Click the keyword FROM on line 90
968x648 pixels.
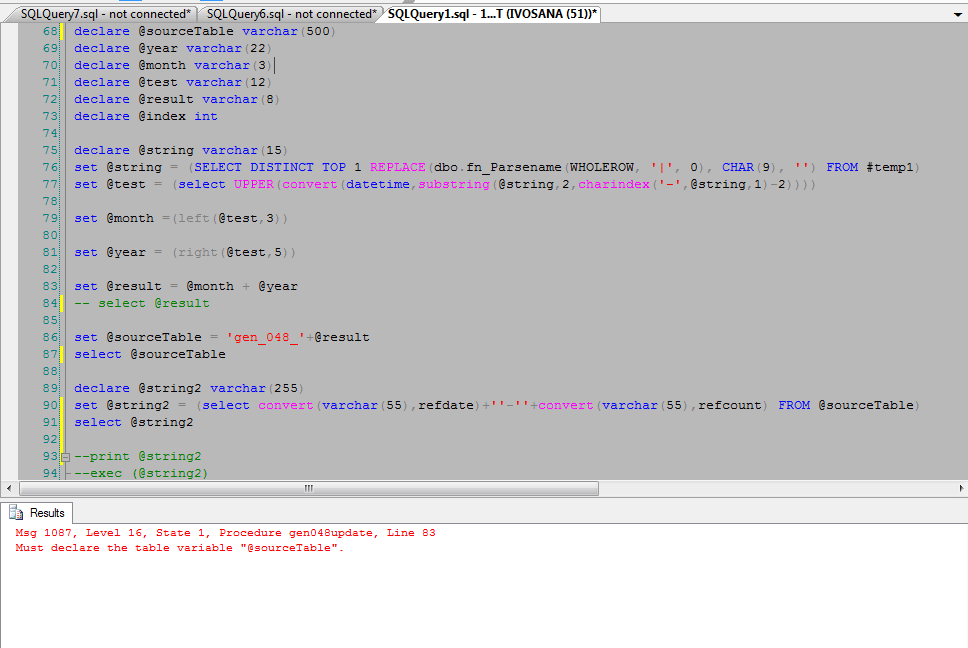coord(797,404)
